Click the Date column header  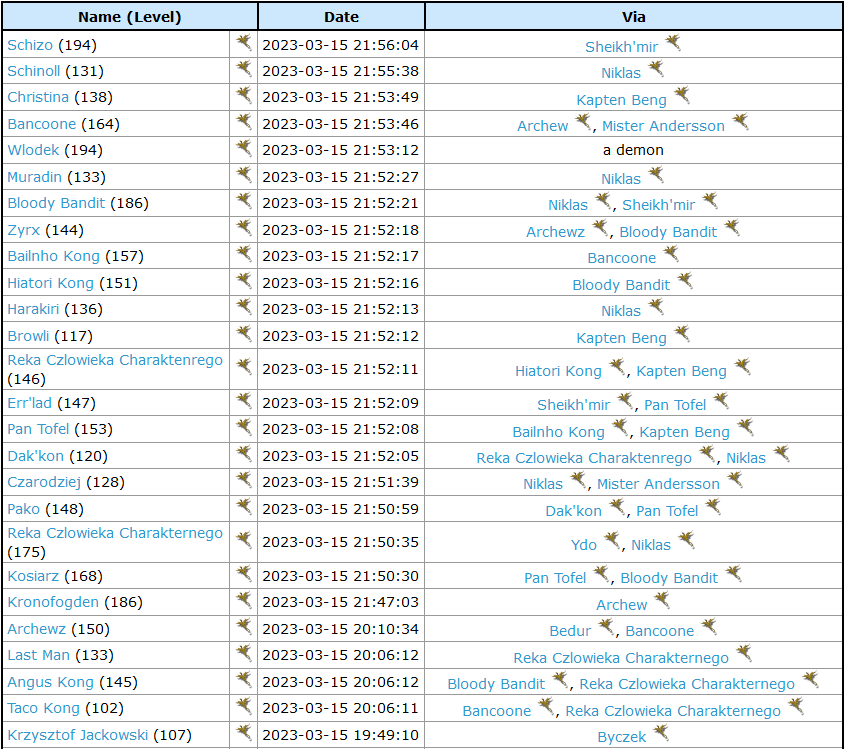tap(341, 16)
